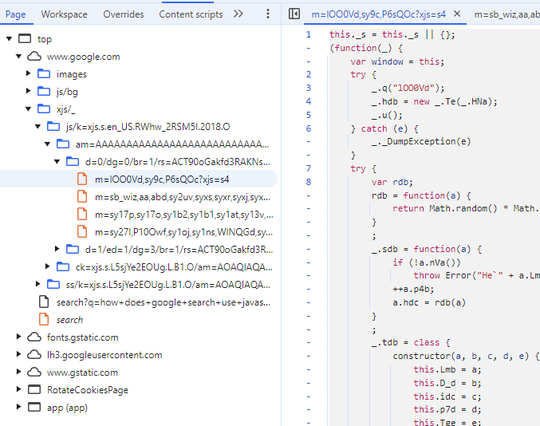Expand the js/bg folder
The width and height of the screenshot is (540, 426).
pos(28,91)
